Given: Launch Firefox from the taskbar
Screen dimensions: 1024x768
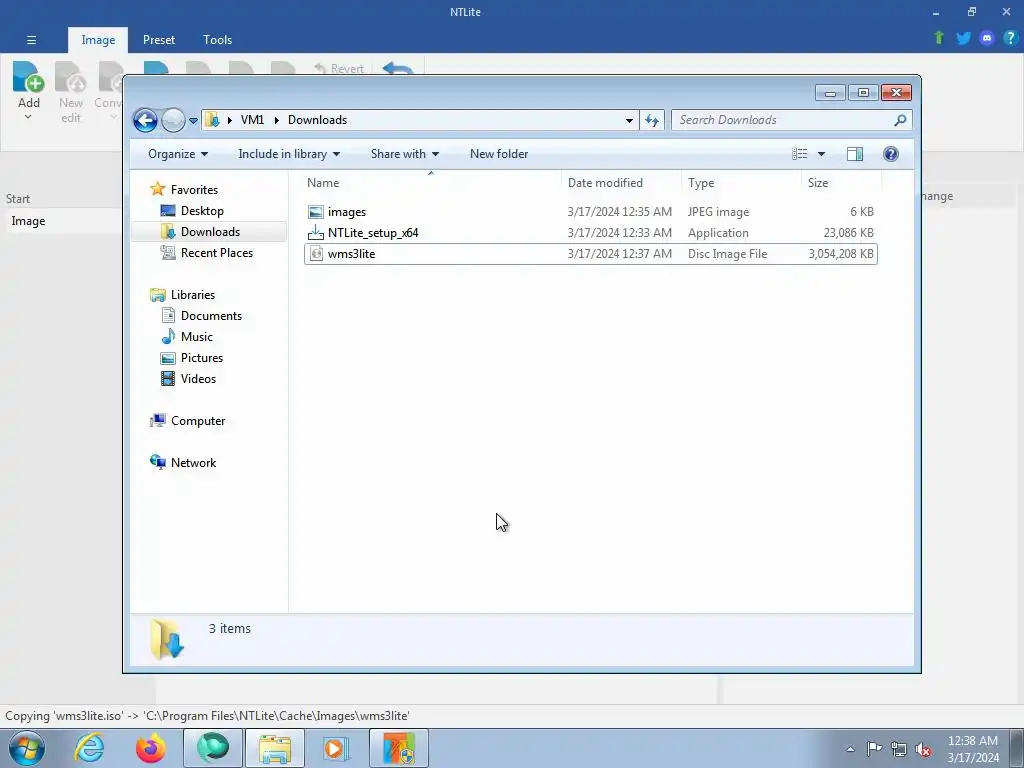Looking at the screenshot, I should 150,748.
